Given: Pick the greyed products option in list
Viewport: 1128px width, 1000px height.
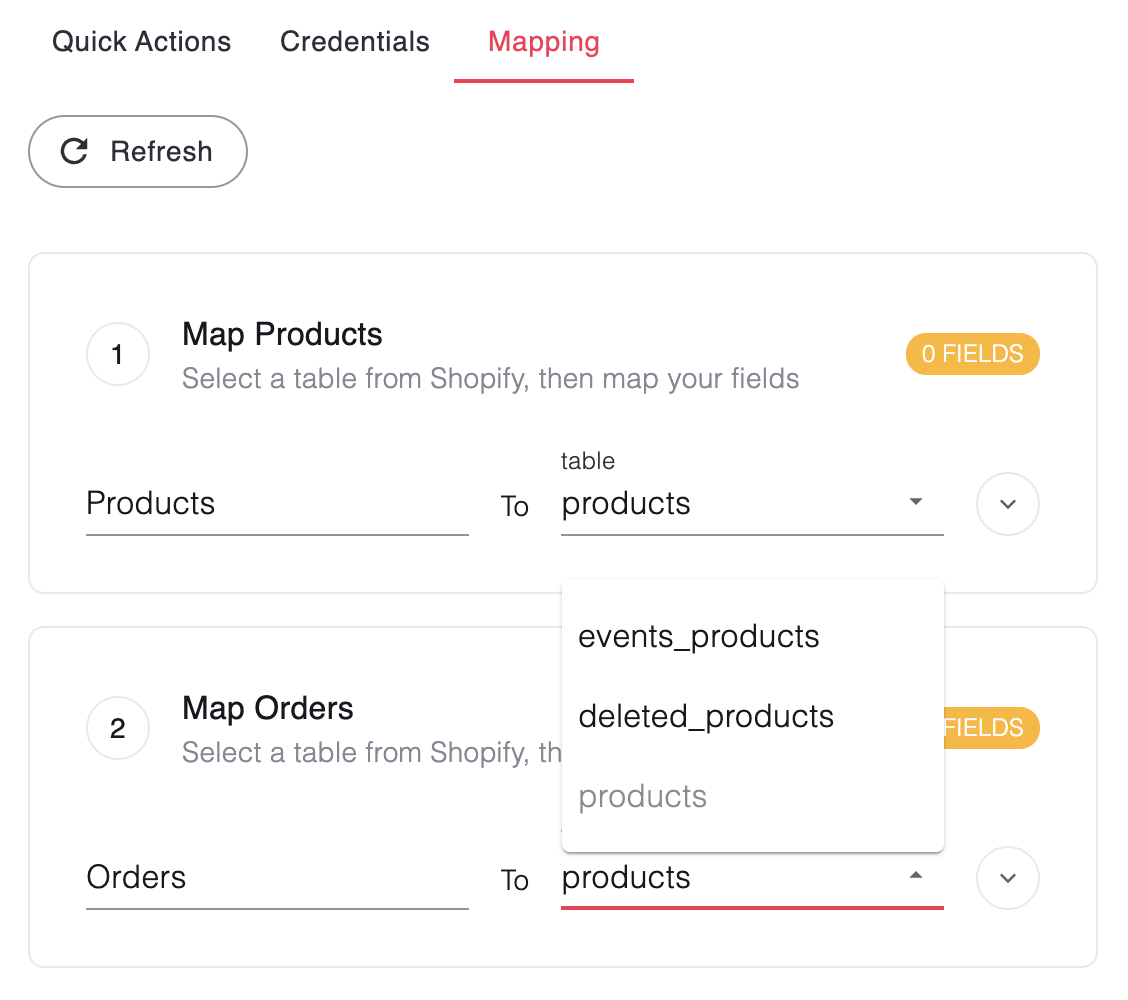Looking at the screenshot, I should (643, 797).
